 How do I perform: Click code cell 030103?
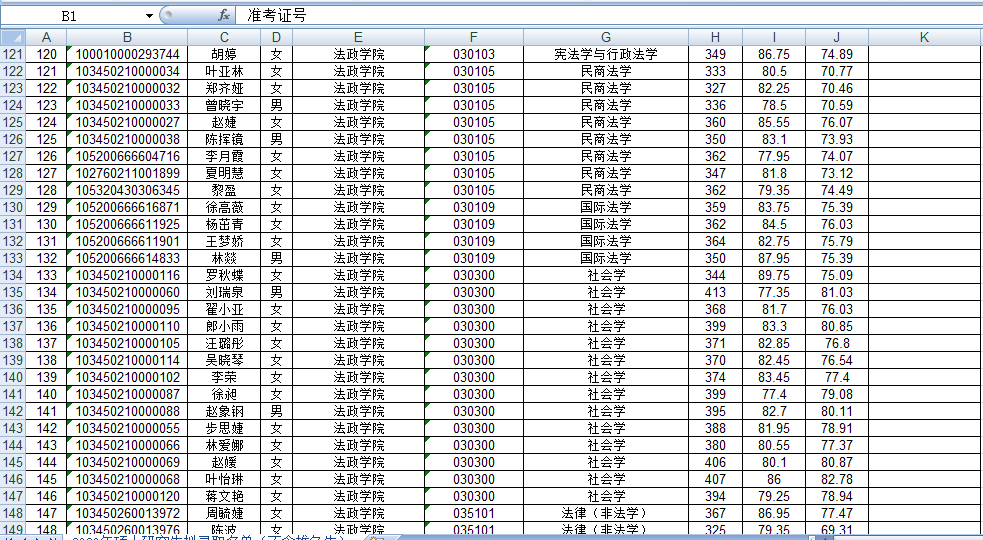(473, 55)
